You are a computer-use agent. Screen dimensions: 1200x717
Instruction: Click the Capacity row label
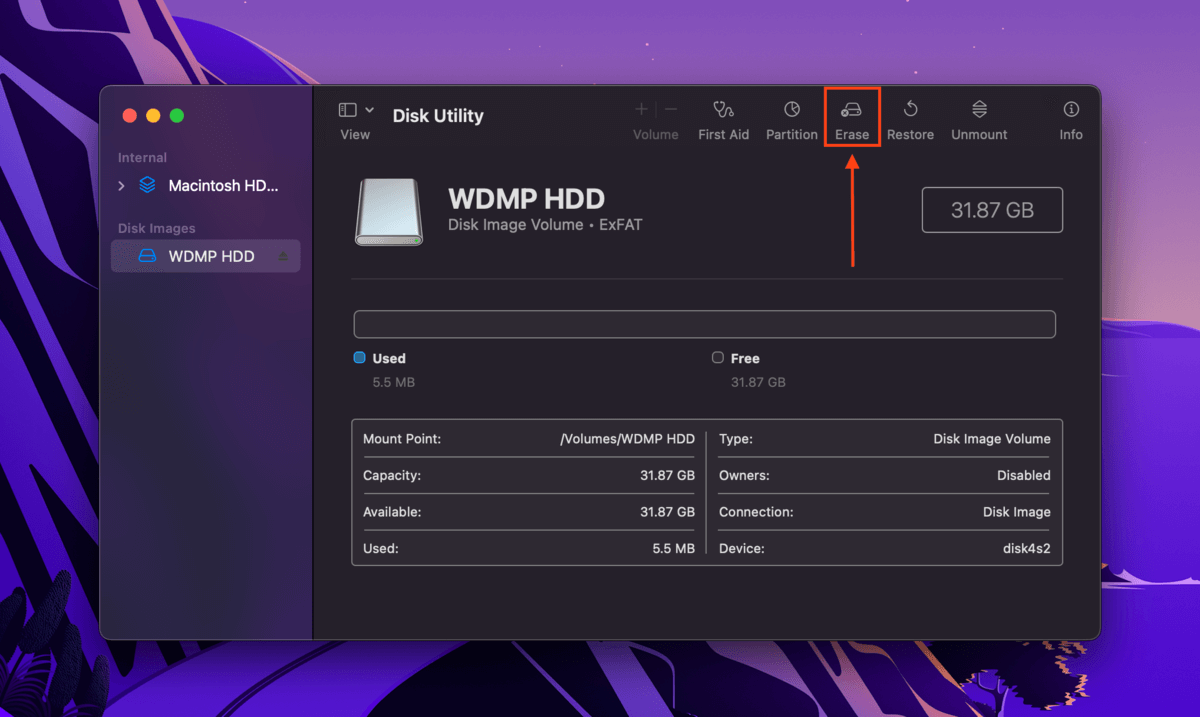tap(392, 475)
